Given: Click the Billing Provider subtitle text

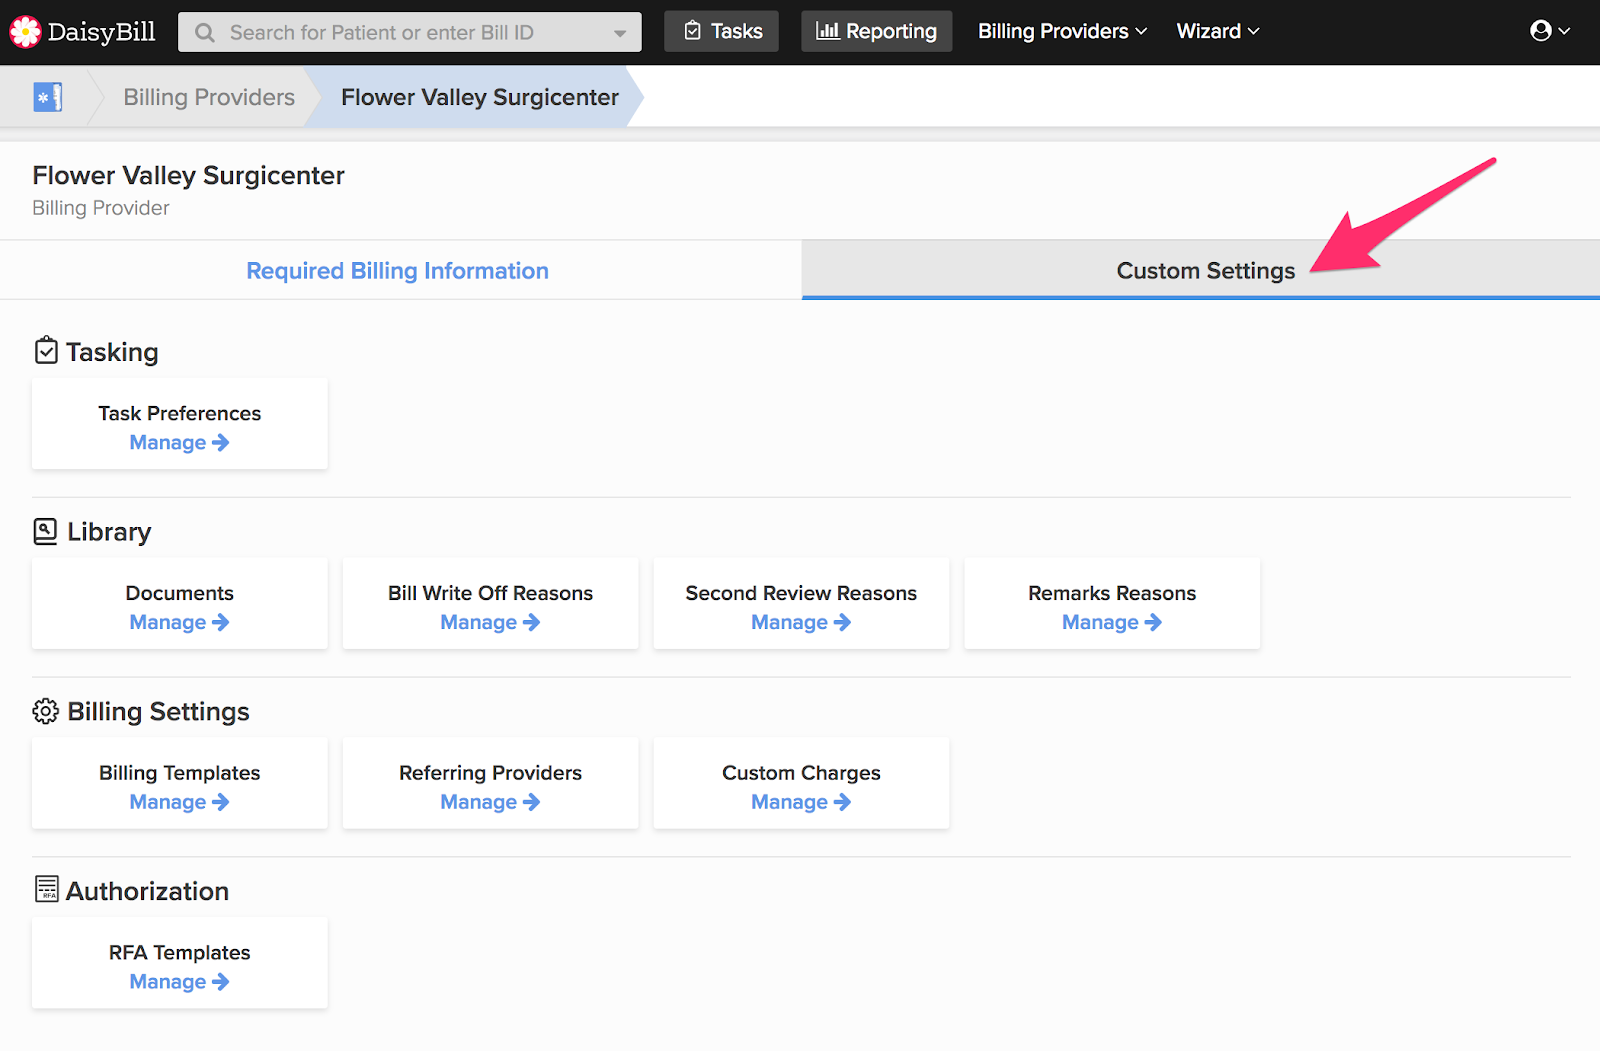Looking at the screenshot, I should [101, 208].
